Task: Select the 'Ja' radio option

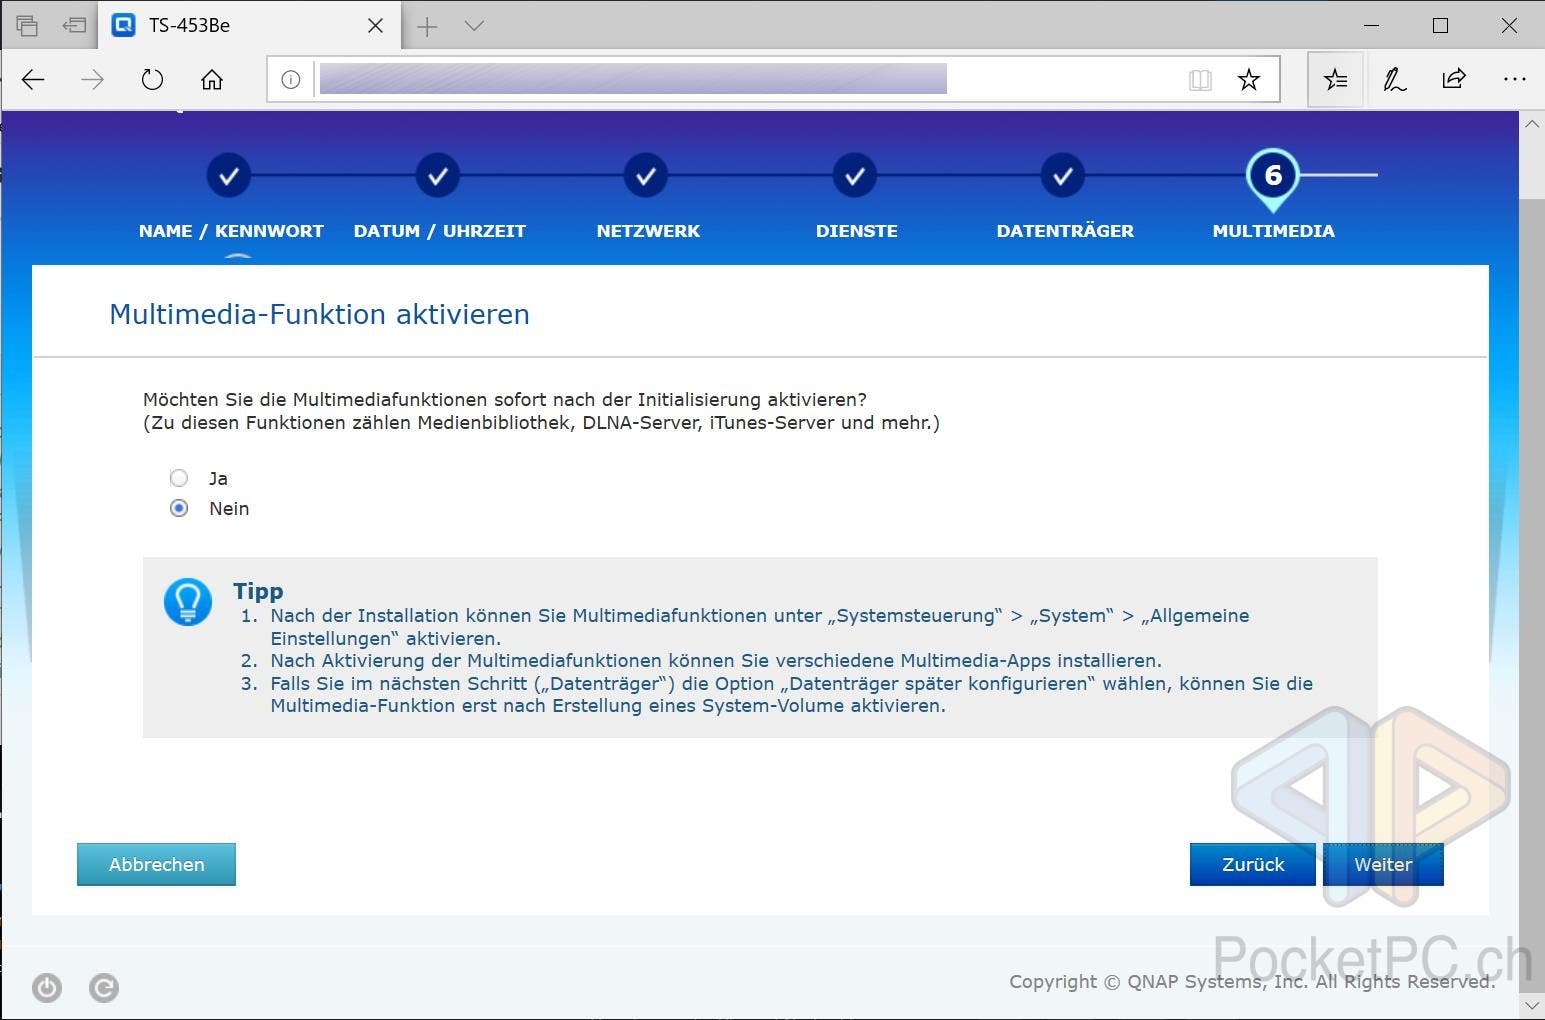Action: pyautogui.click(x=179, y=478)
